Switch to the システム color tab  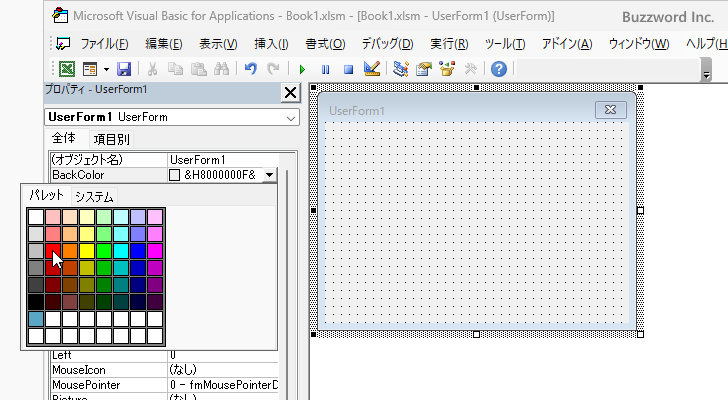point(94,197)
